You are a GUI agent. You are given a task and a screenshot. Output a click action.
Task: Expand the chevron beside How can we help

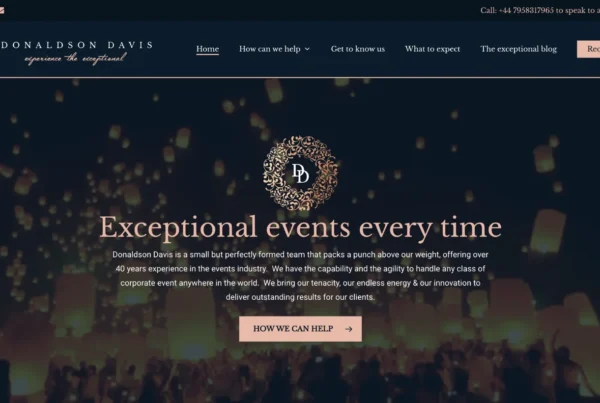pos(307,49)
